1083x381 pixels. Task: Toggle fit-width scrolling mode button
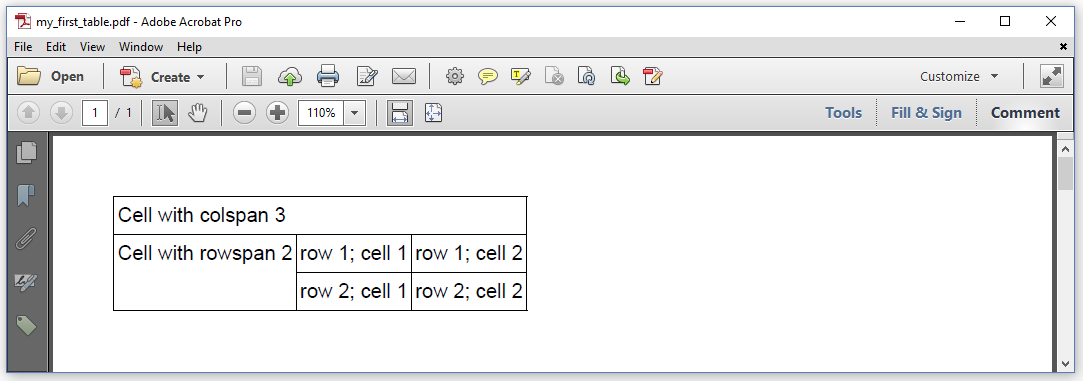pos(400,113)
